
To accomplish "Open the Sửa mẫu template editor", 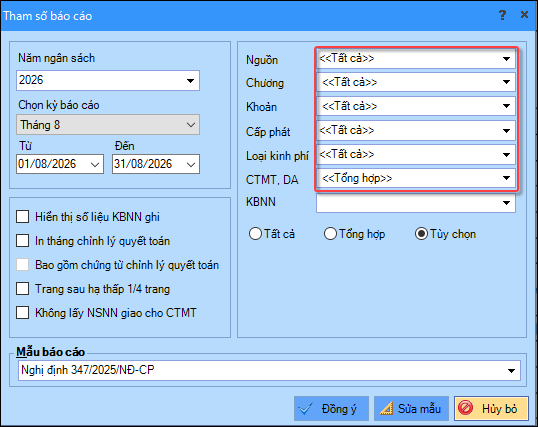I will pyautogui.click(x=411, y=408).
